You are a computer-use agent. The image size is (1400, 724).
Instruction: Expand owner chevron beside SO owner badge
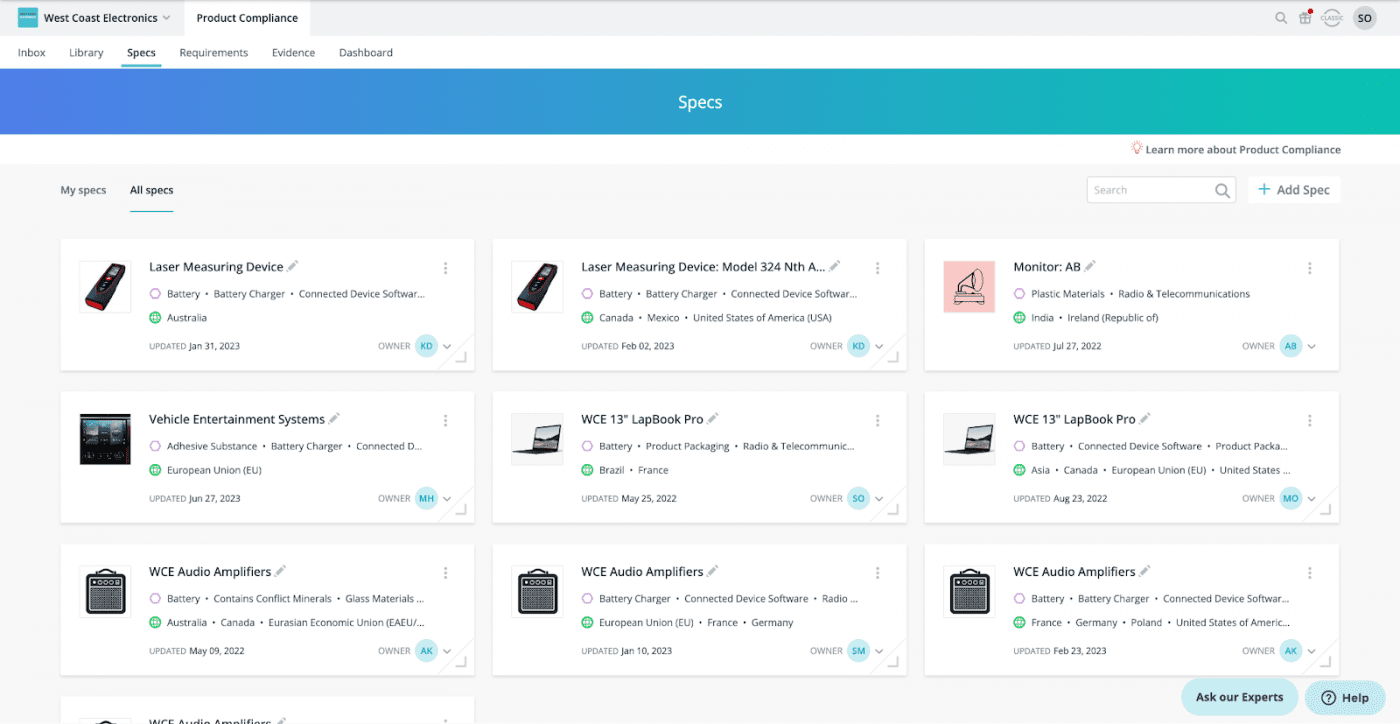[x=879, y=499]
